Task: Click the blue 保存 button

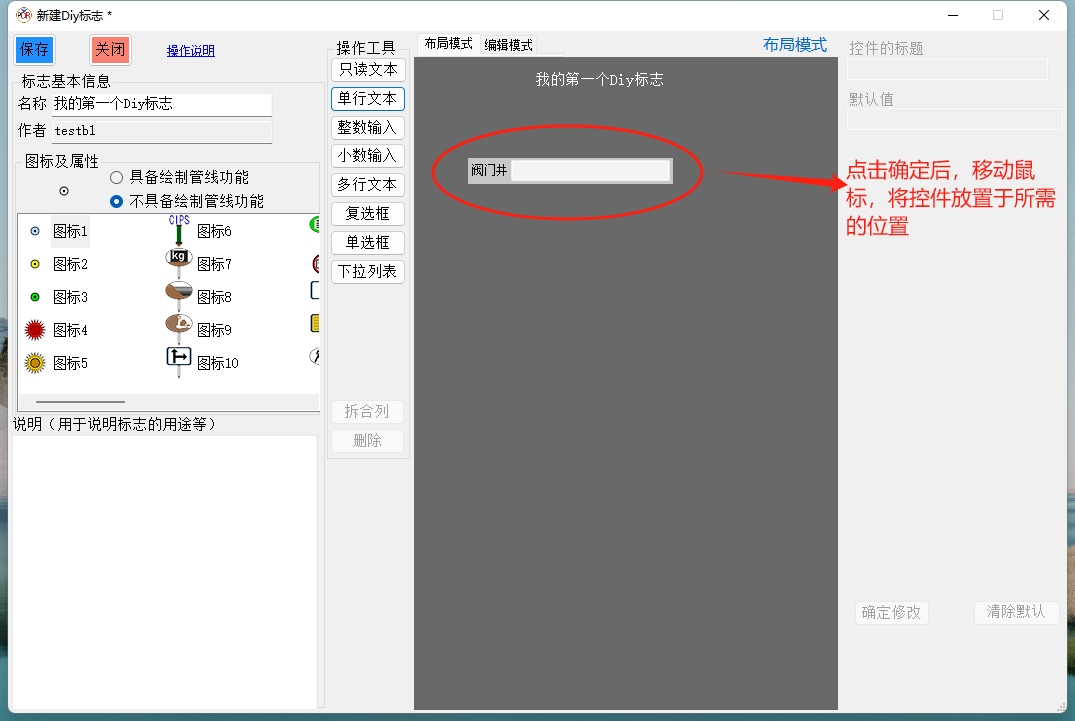Action: click(34, 50)
